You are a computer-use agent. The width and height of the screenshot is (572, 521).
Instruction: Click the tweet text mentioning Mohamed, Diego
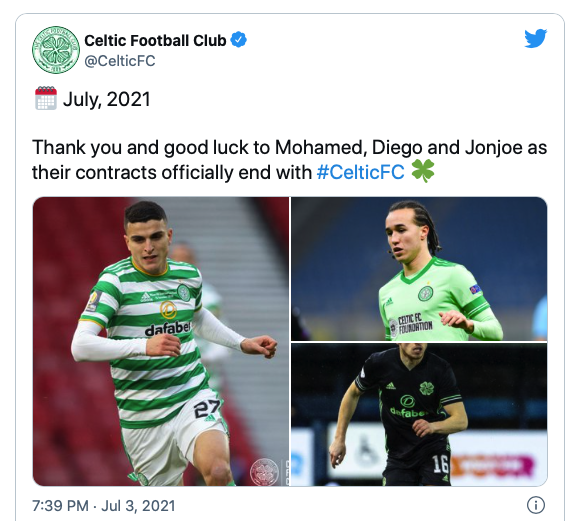coord(289,159)
